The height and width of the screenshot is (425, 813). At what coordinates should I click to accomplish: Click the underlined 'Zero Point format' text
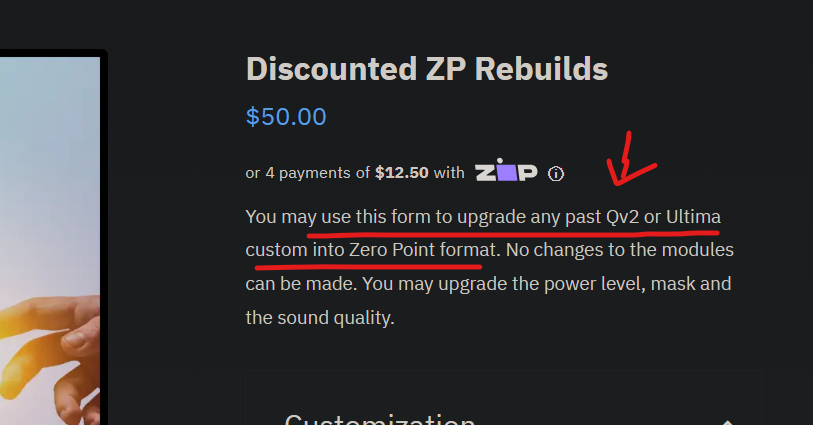pyautogui.click(x=423, y=250)
